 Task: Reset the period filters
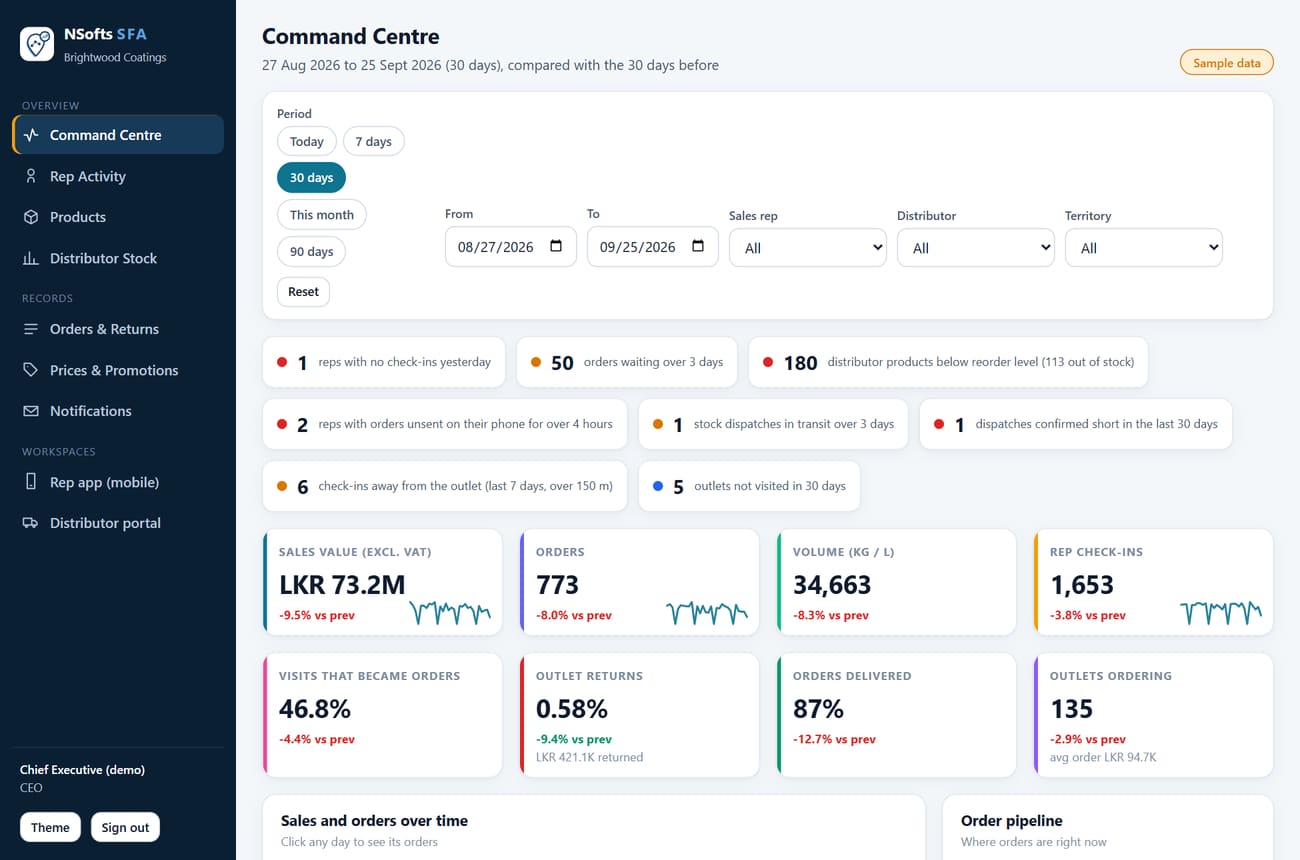303,292
